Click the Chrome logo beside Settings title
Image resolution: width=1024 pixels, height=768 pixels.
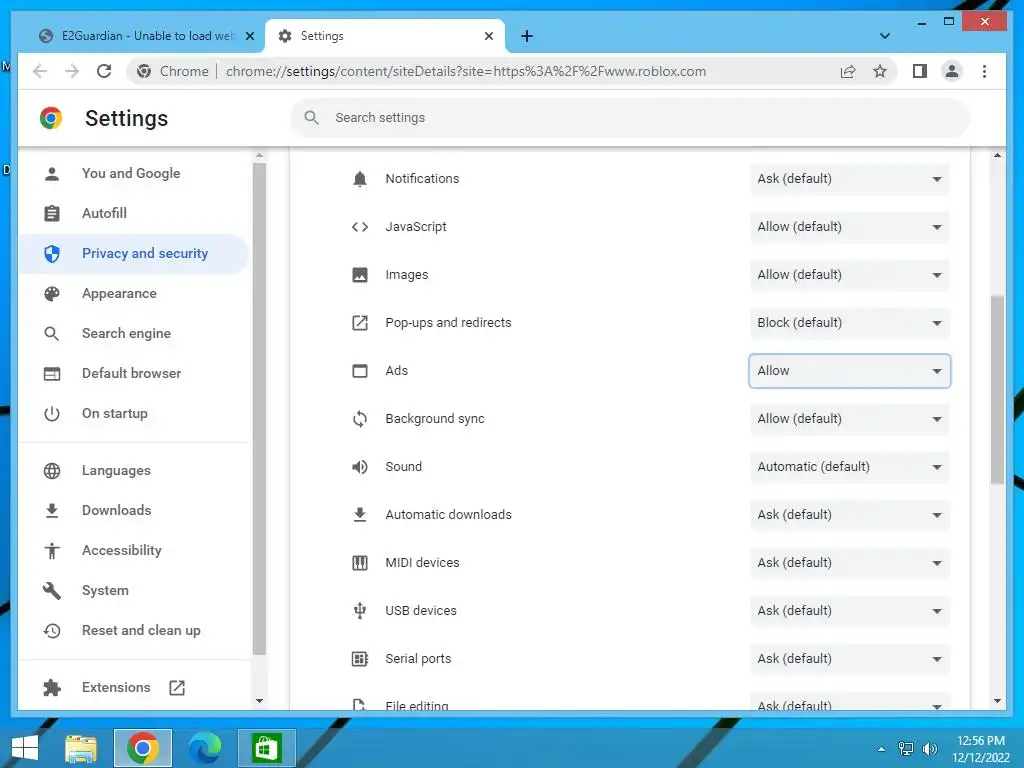point(51,118)
